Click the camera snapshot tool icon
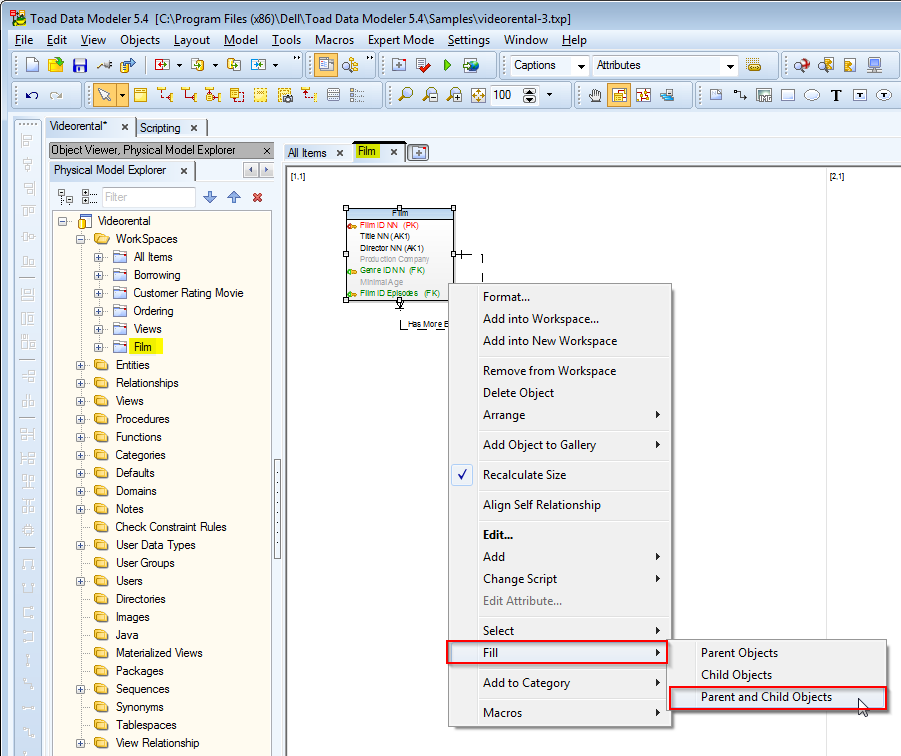901x756 pixels. pos(285,95)
